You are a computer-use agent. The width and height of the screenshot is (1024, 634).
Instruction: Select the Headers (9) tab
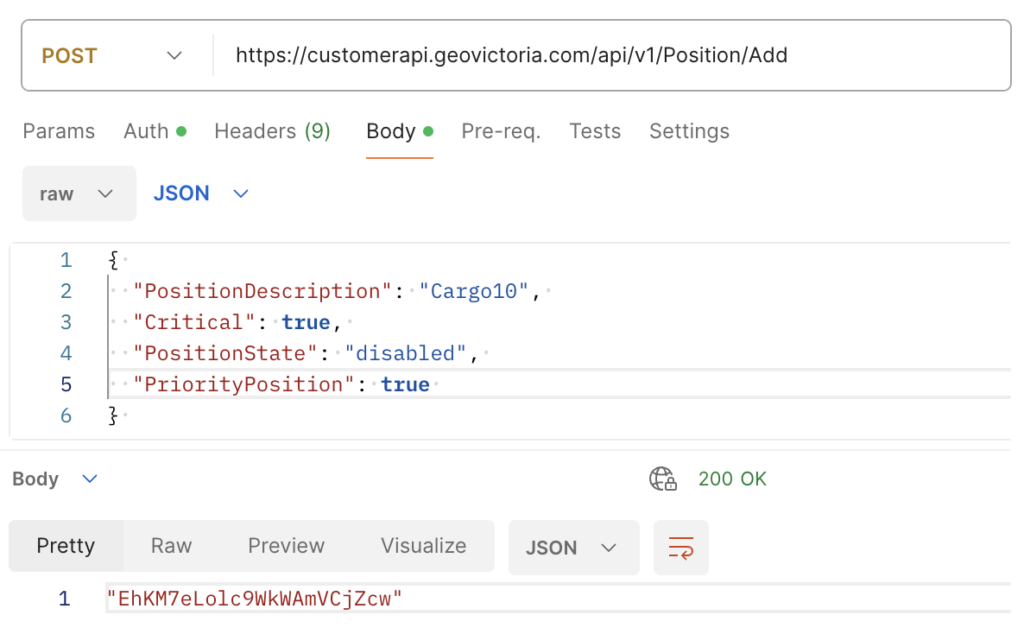272,131
